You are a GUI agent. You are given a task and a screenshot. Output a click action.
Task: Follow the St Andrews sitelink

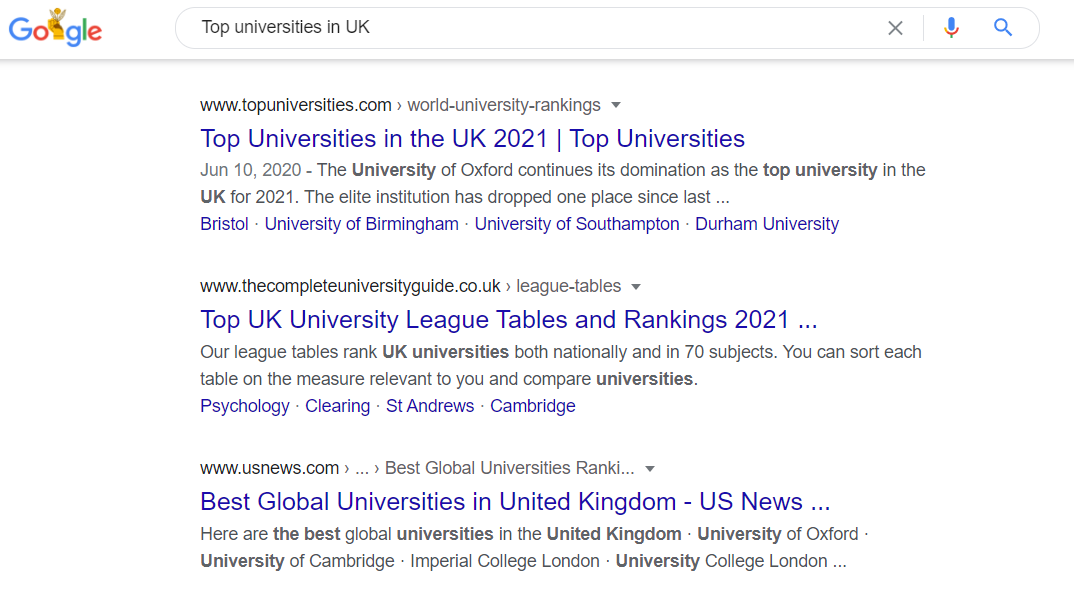pos(429,406)
